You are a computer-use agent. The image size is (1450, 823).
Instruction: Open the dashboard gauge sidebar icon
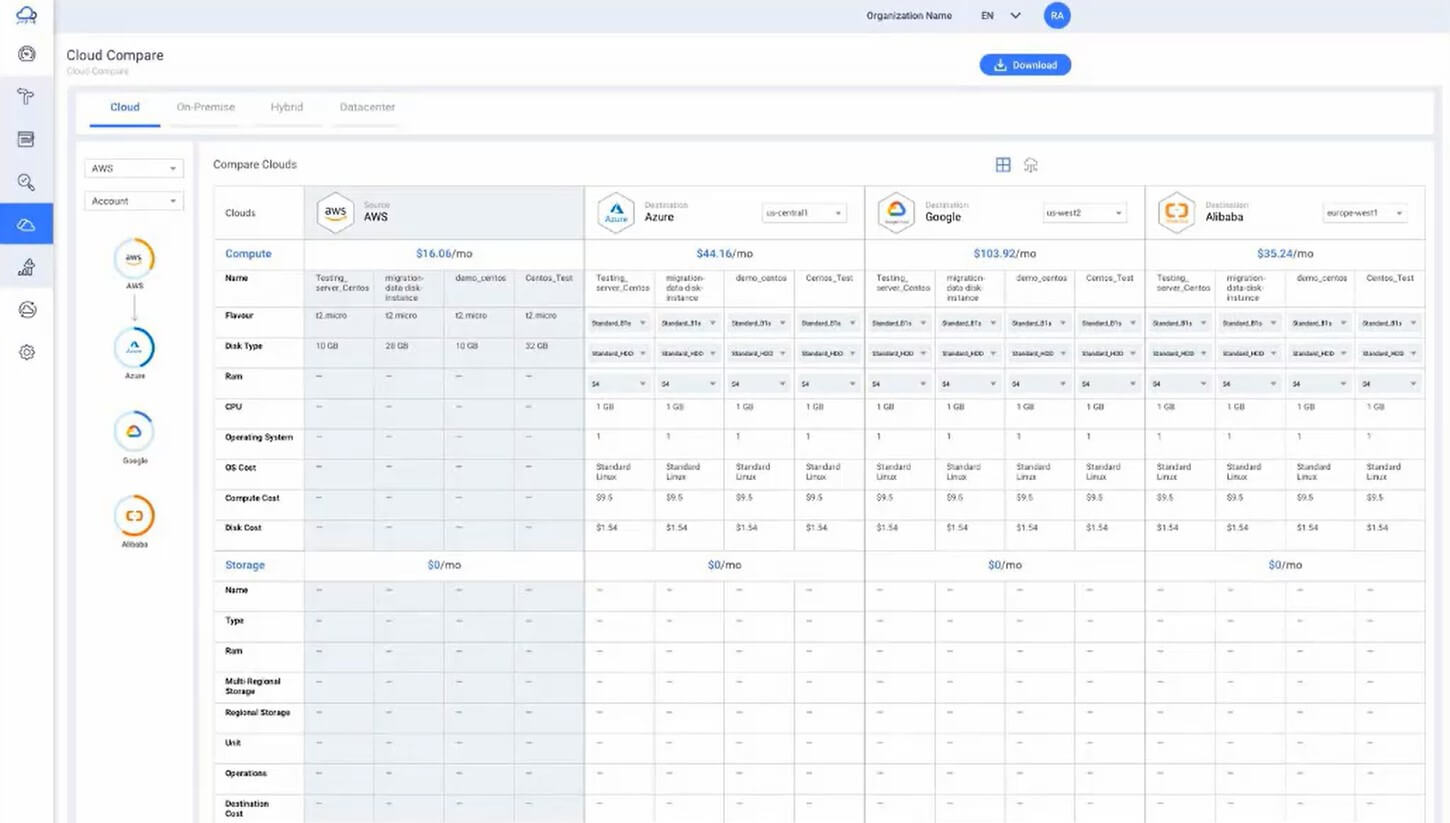pyautogui.click(x=27, y=54)
